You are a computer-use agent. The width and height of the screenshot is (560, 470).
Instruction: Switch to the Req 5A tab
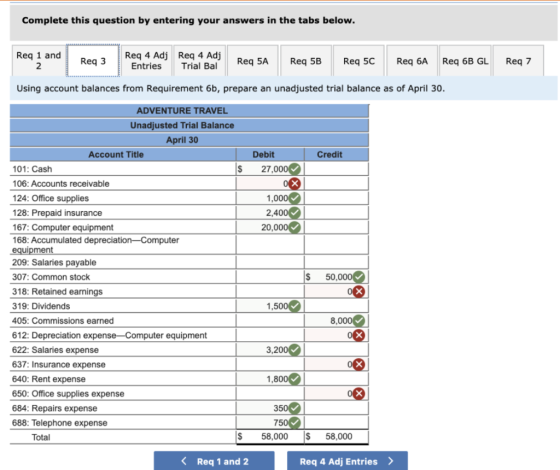[x=252, y=61]
